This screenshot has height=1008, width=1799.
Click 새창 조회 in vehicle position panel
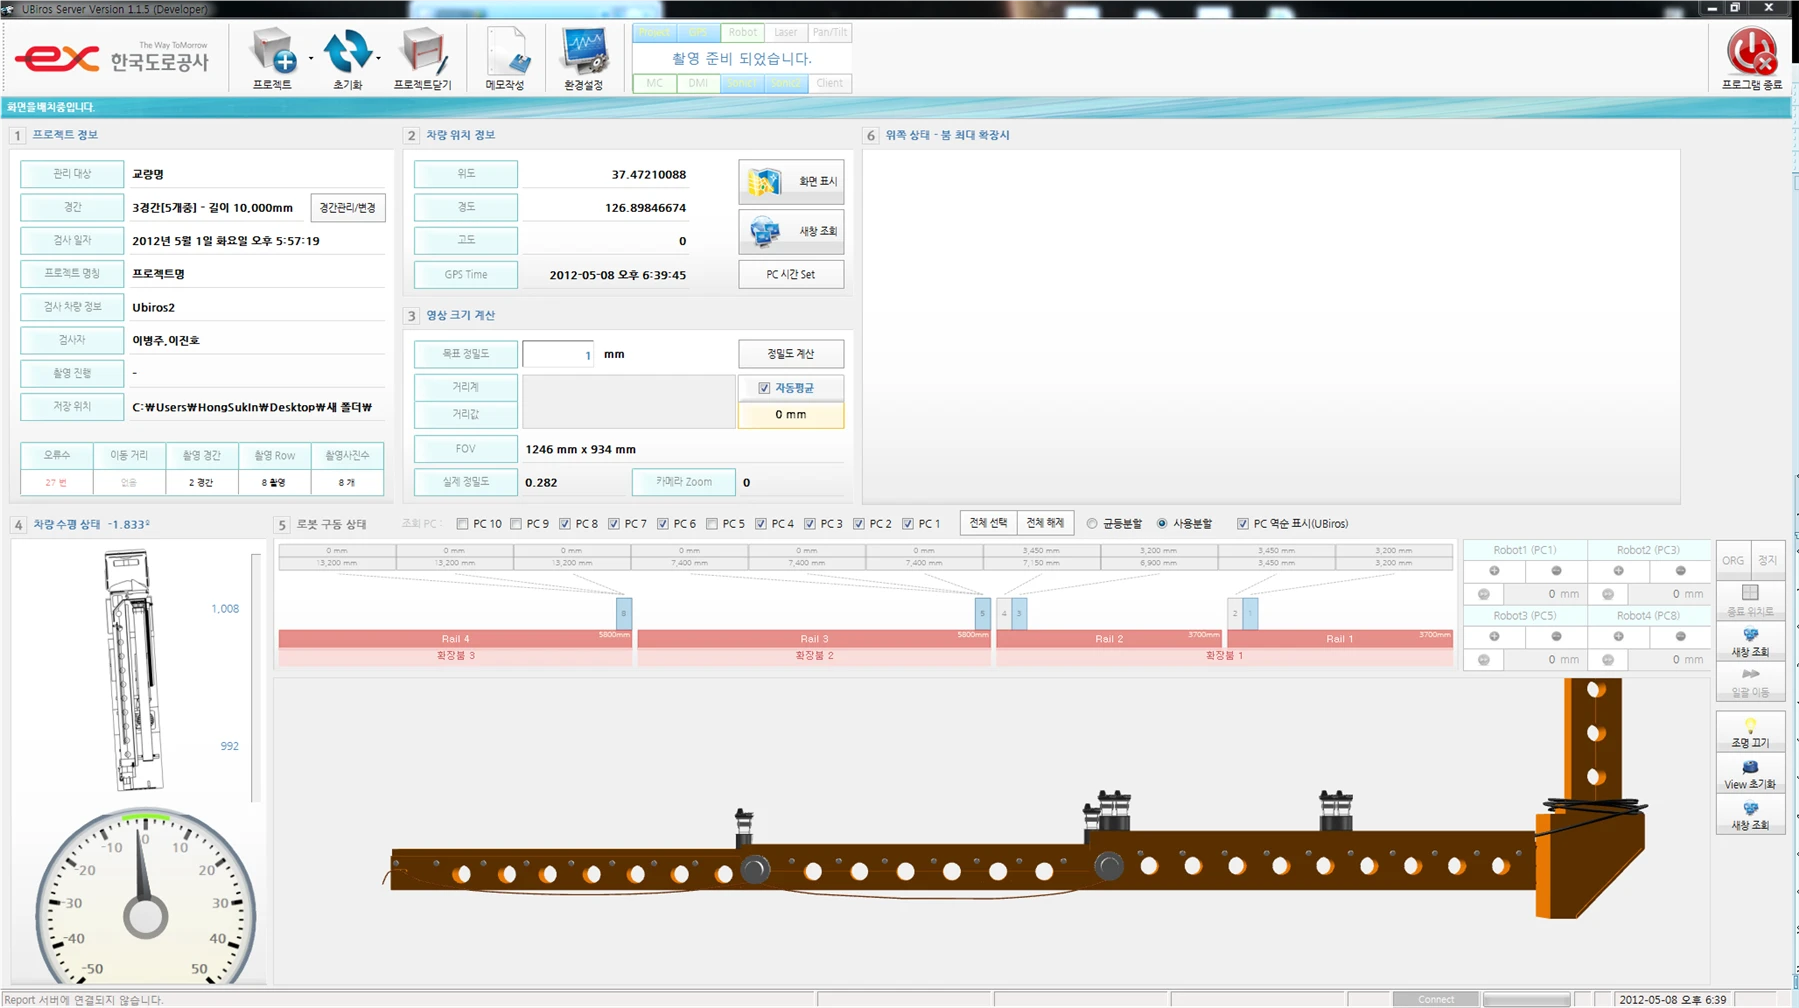pos(791,232)
